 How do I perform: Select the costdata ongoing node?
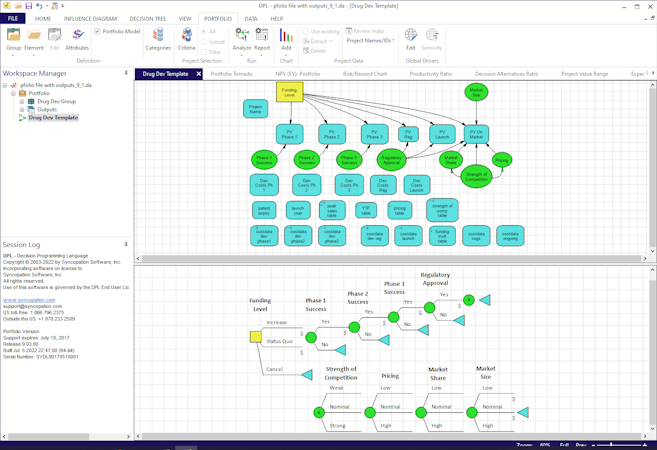click(510, 236)
